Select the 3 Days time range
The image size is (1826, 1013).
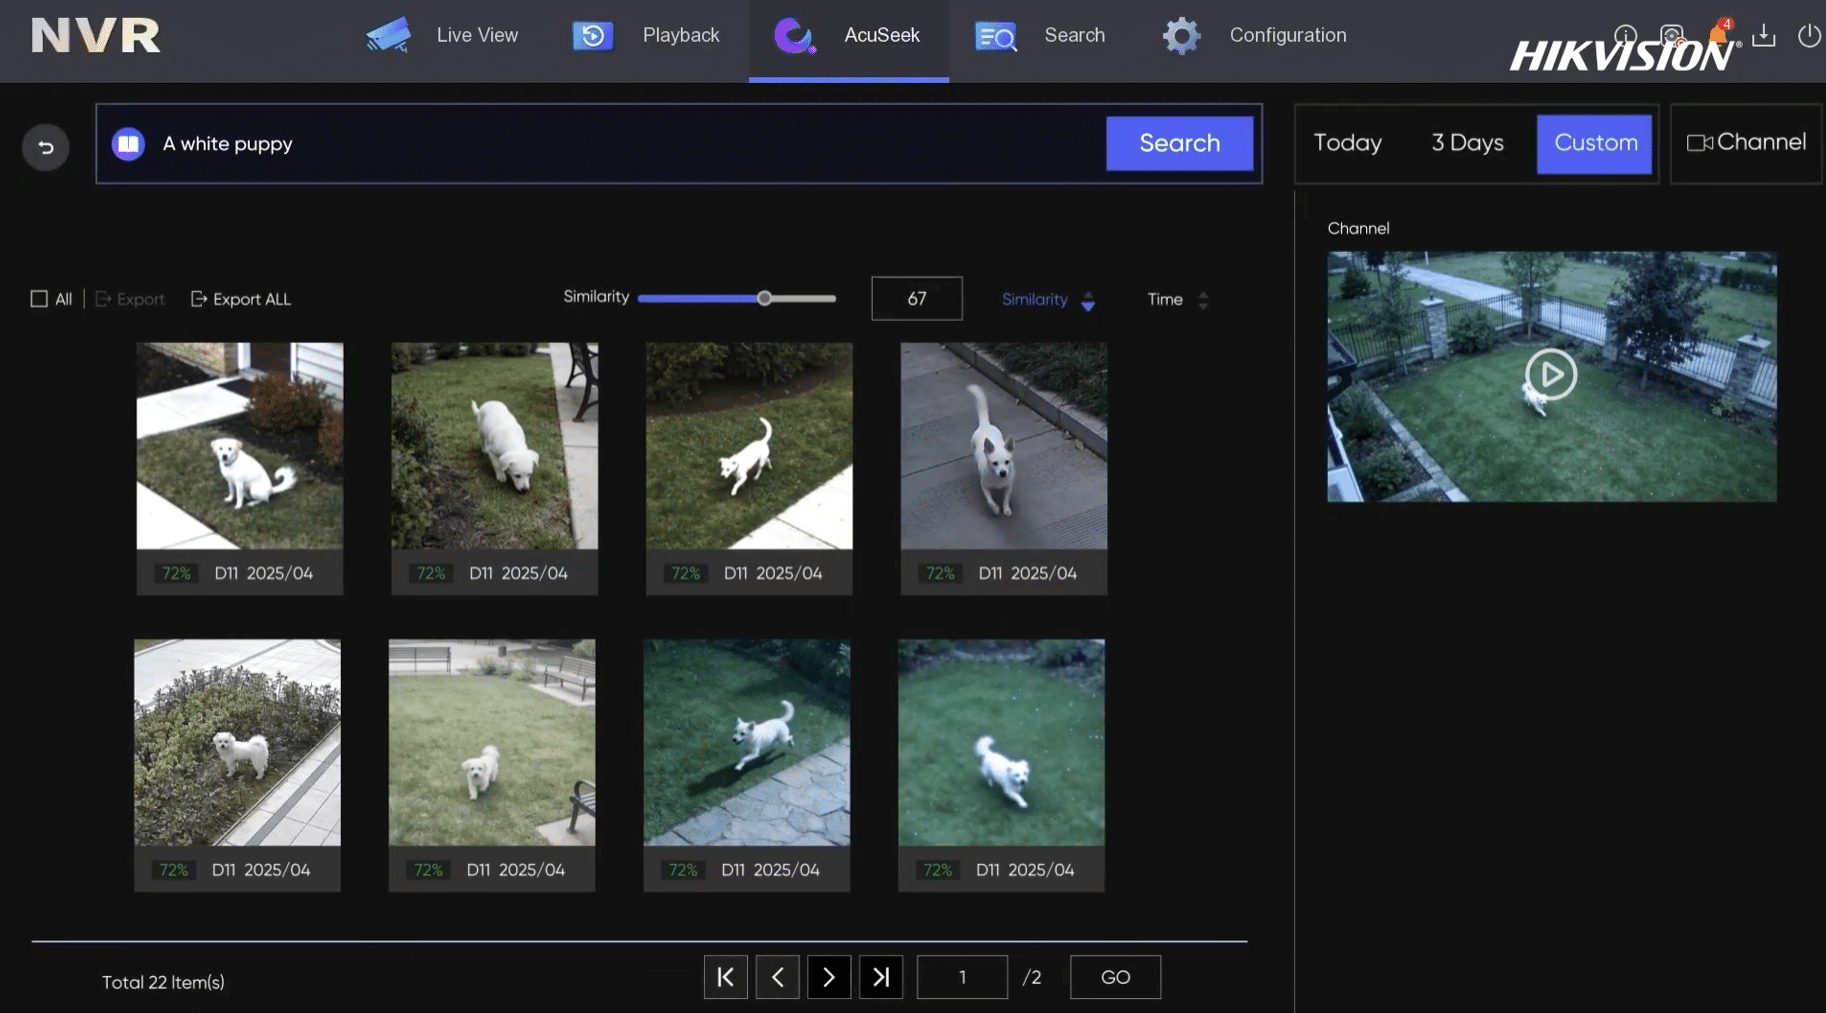(1467, 143)
